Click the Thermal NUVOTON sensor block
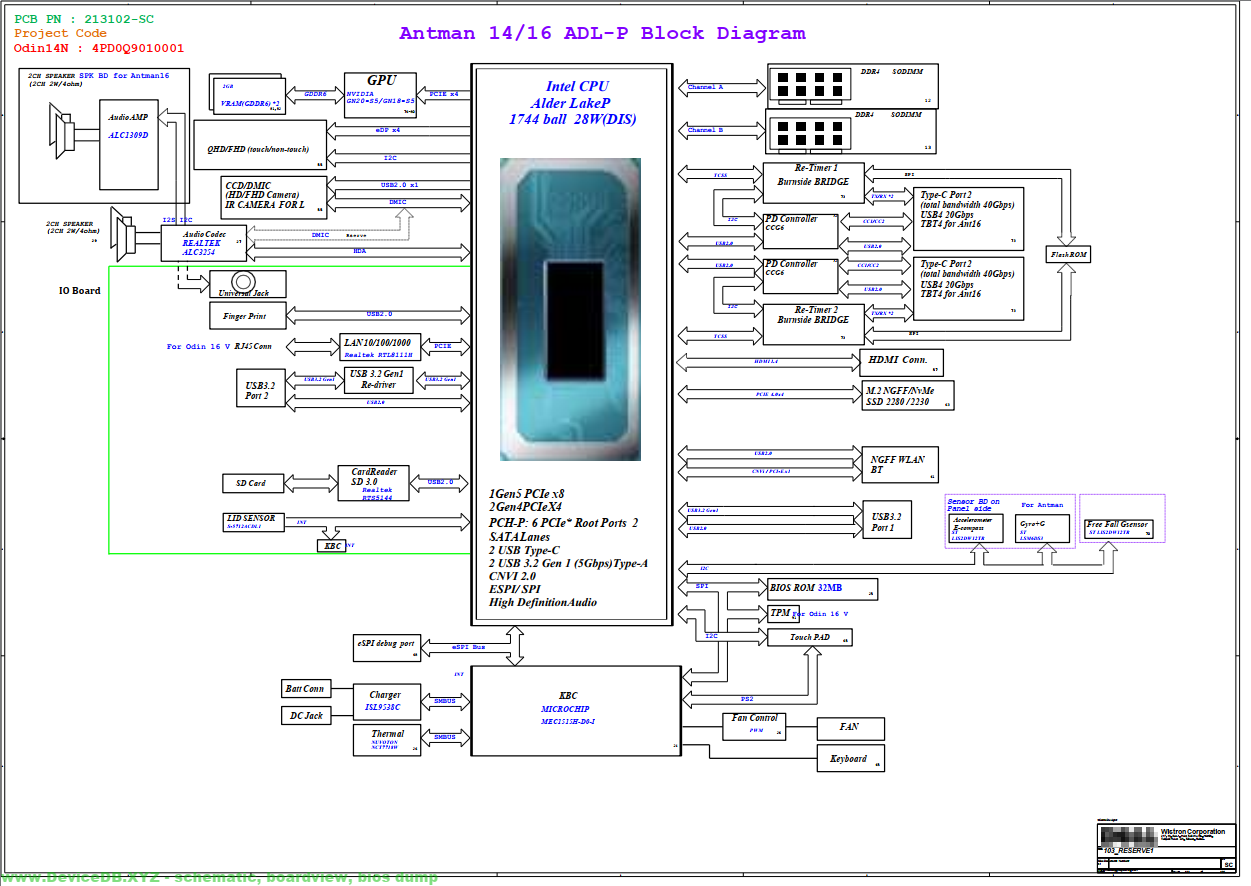Screen dimensions: 1251x886 coord(387,740)
